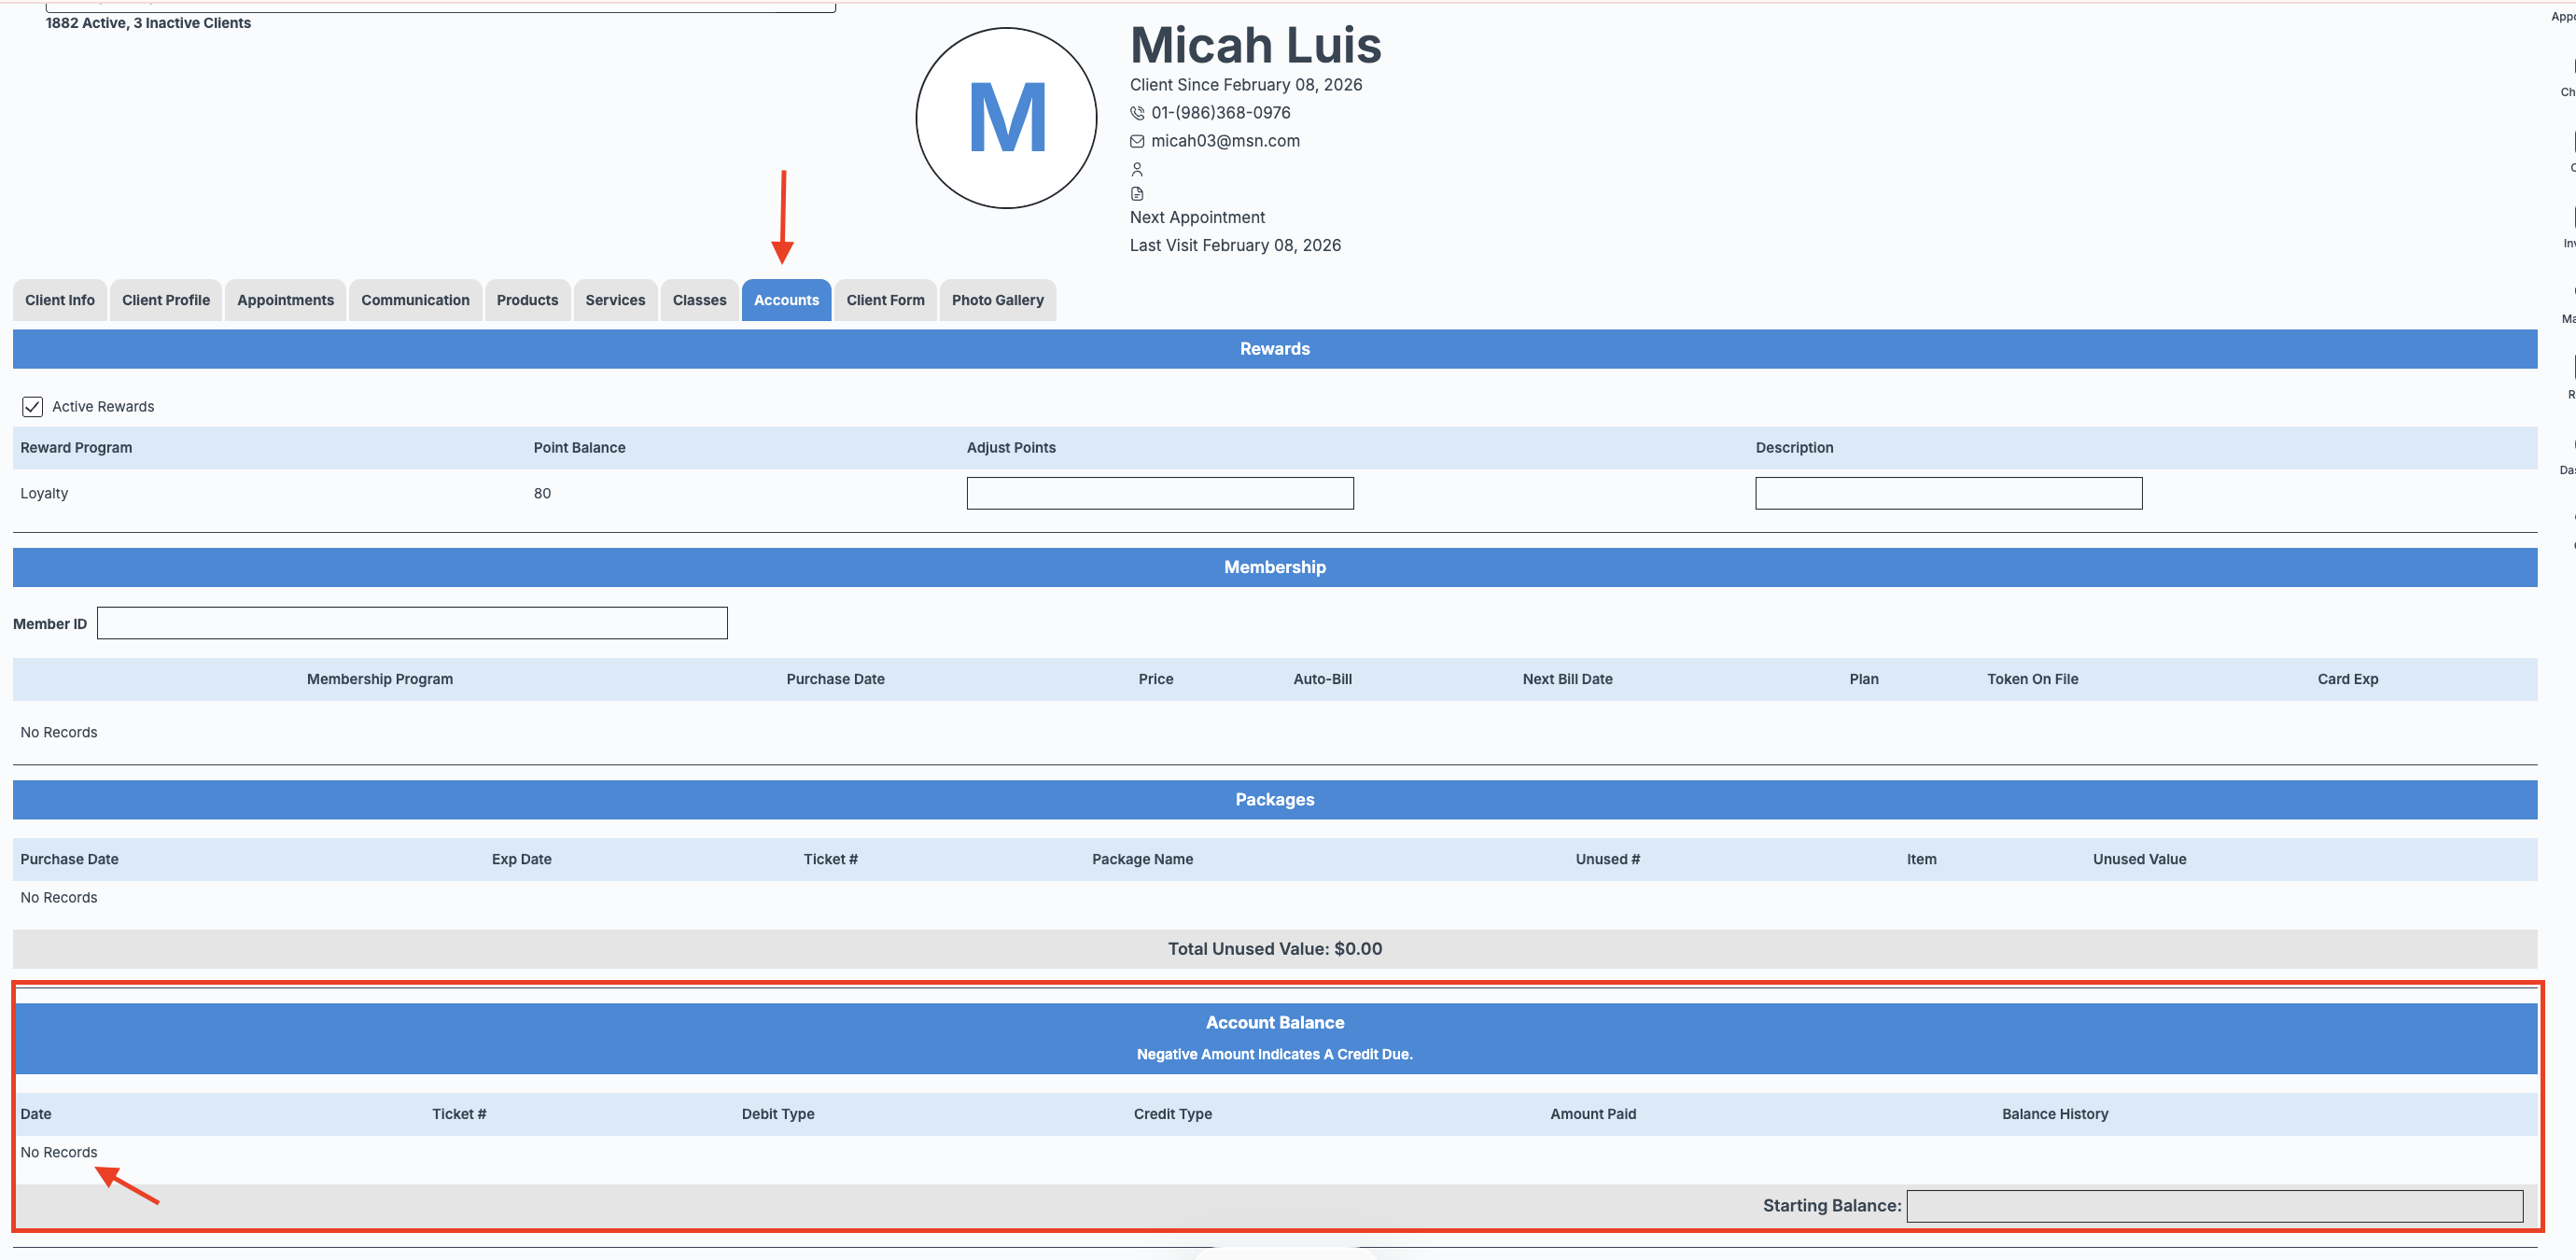
Task: Open the Client Info tab
Action: point(60,300)
